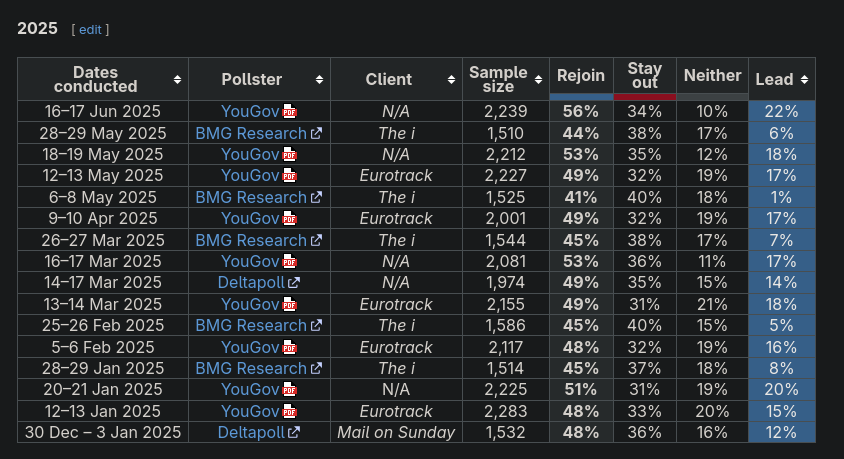
Task: Open BMG Research link for 6–8 May 2025
Action: (251, 197)
